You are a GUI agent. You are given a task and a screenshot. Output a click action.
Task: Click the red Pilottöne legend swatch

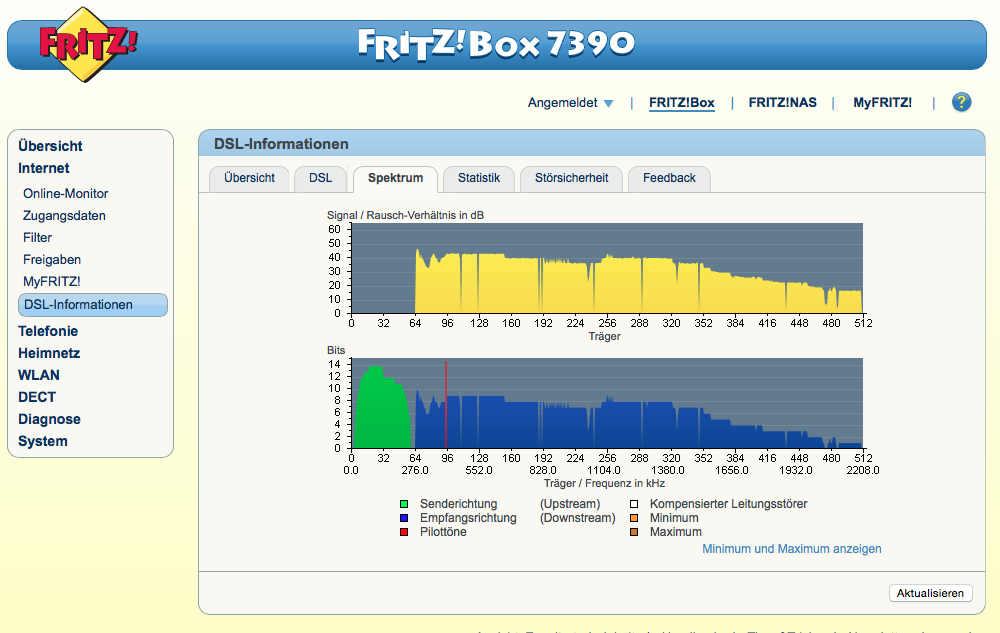[404, 532]
